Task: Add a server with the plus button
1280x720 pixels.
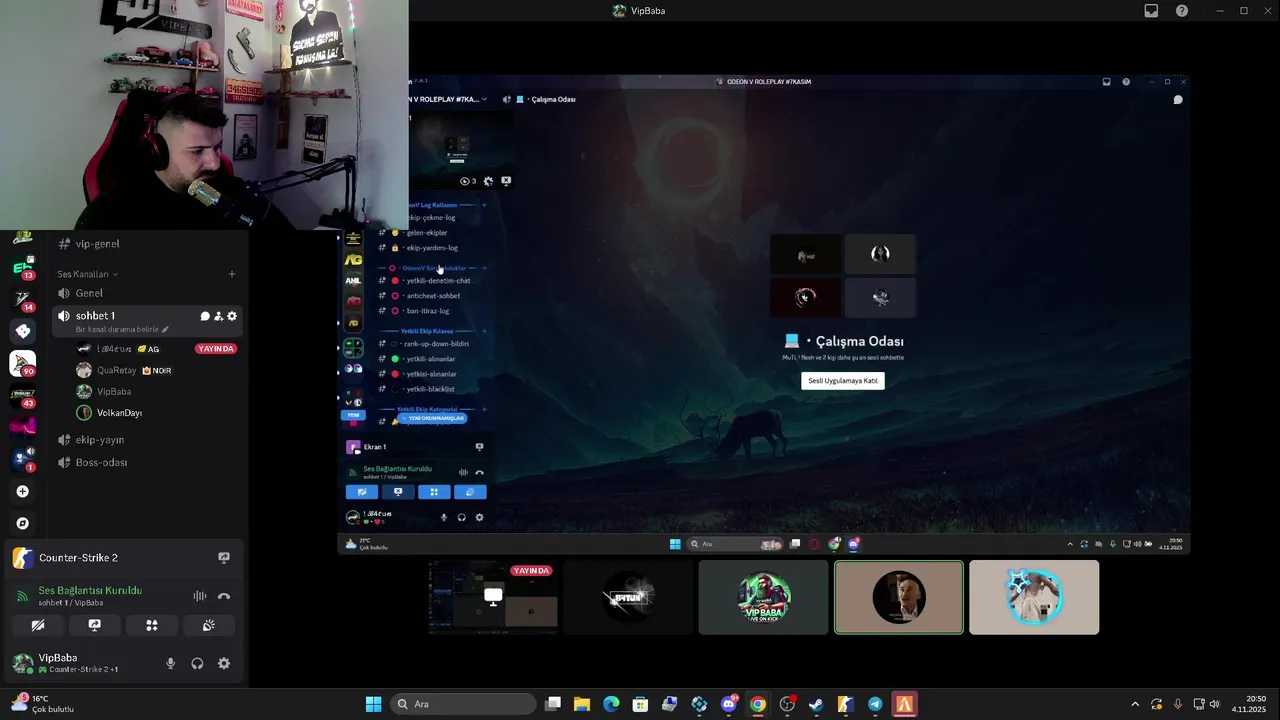Action: point(23,491)
